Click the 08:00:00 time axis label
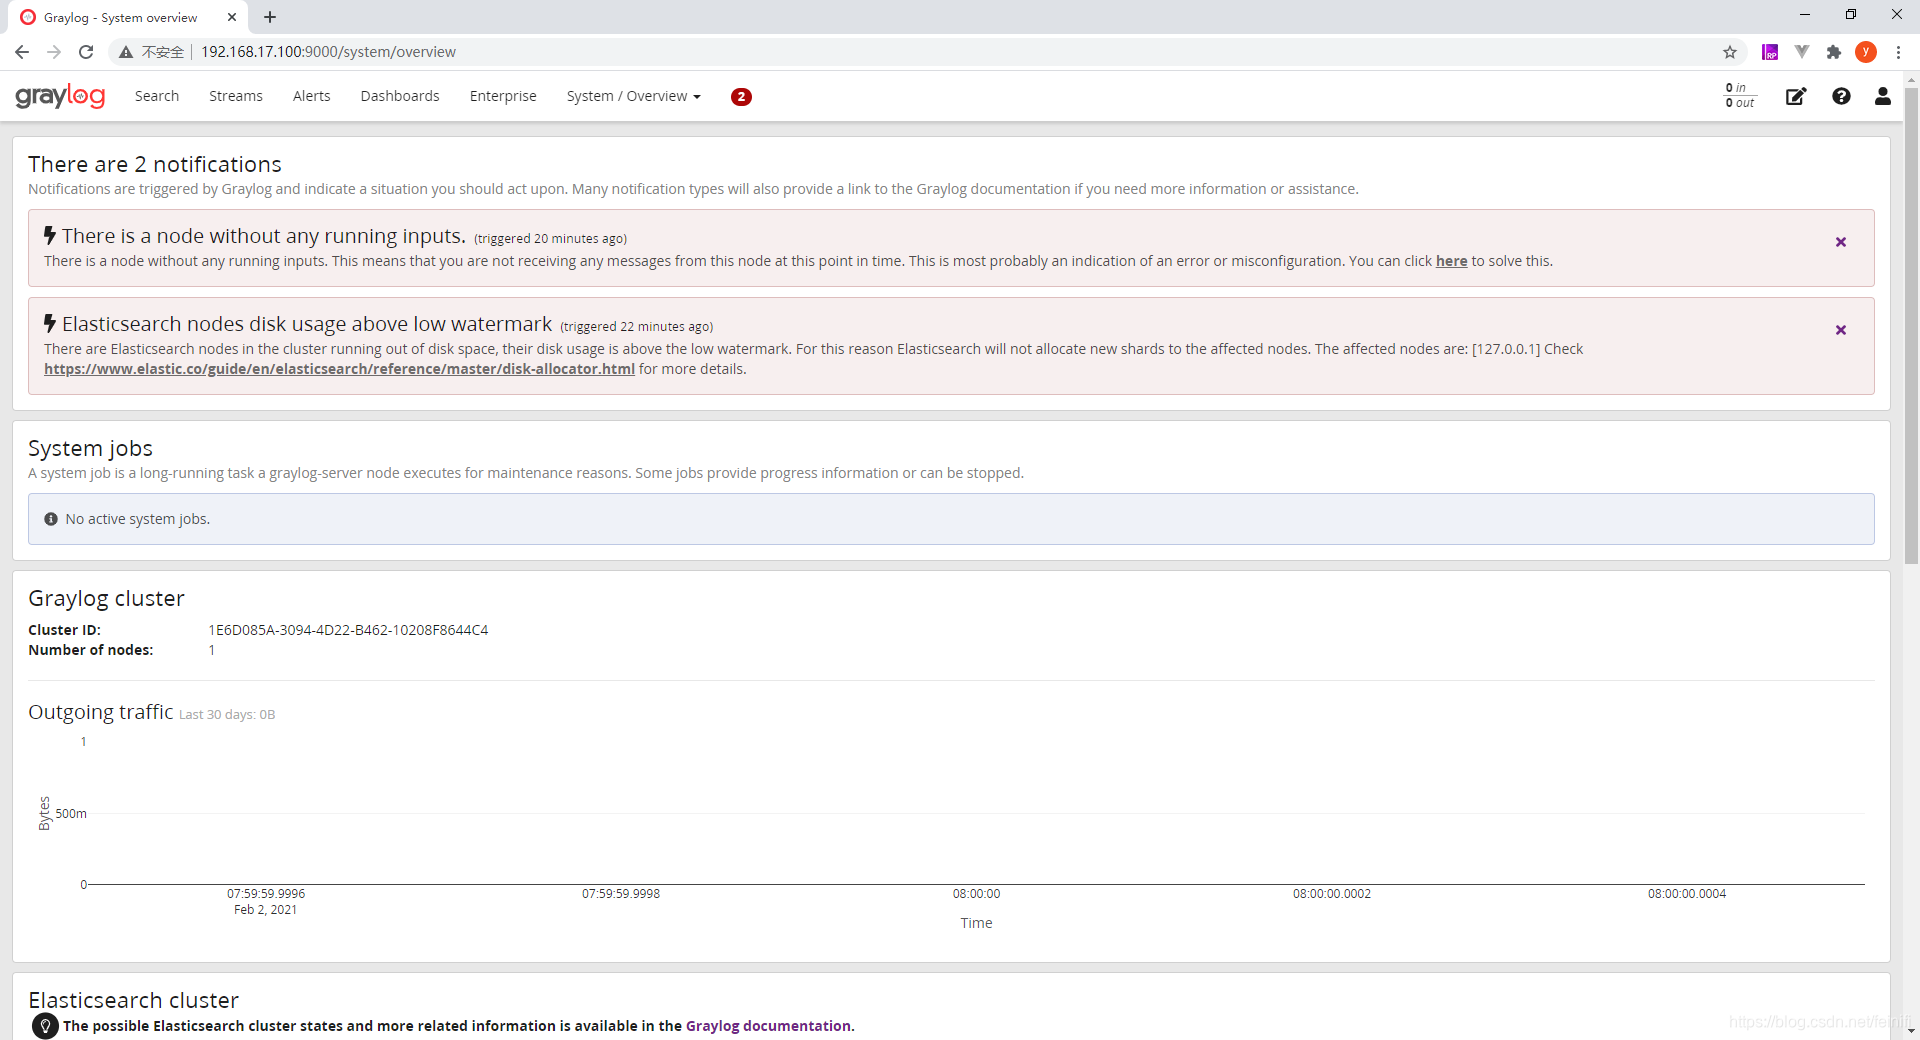This screenshot has height=1040, width=1920. [x=976, y=894]
